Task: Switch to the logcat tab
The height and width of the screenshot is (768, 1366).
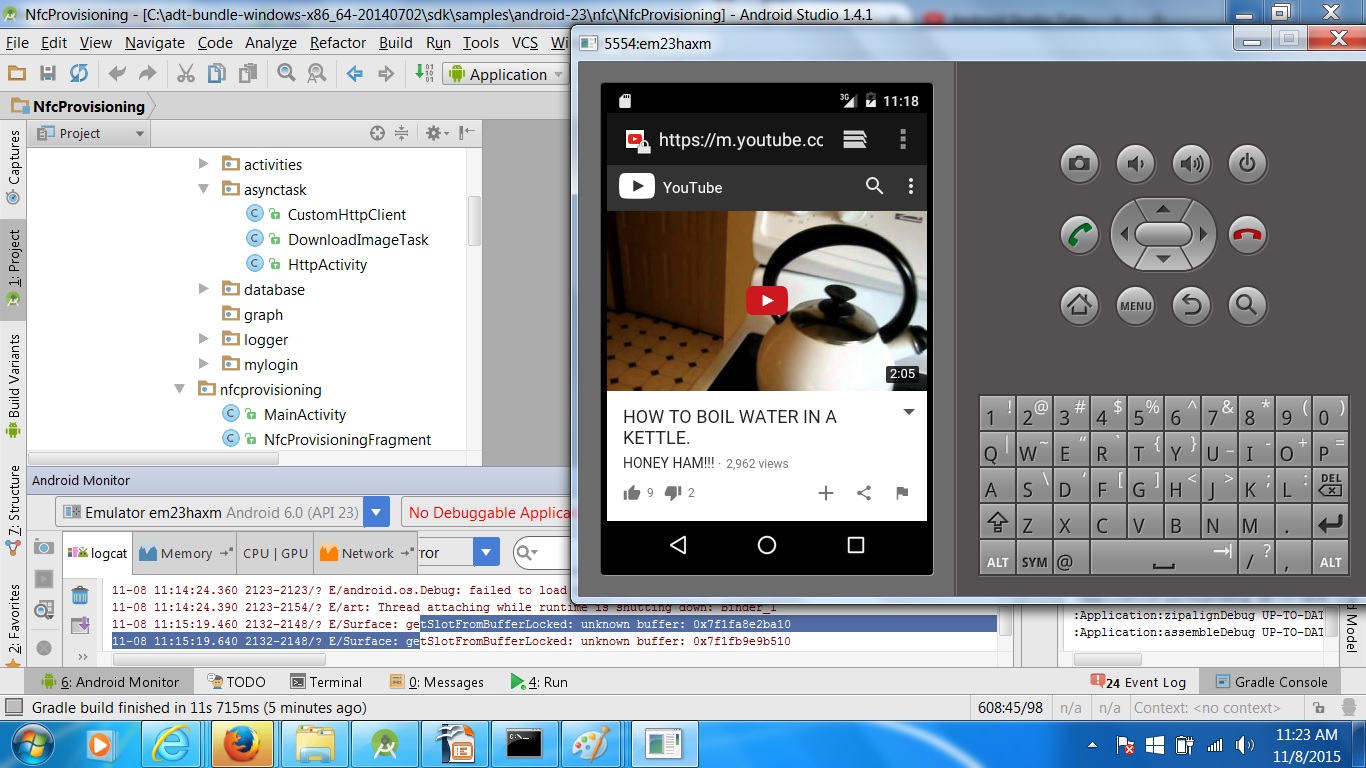Action: coord(100,553)
